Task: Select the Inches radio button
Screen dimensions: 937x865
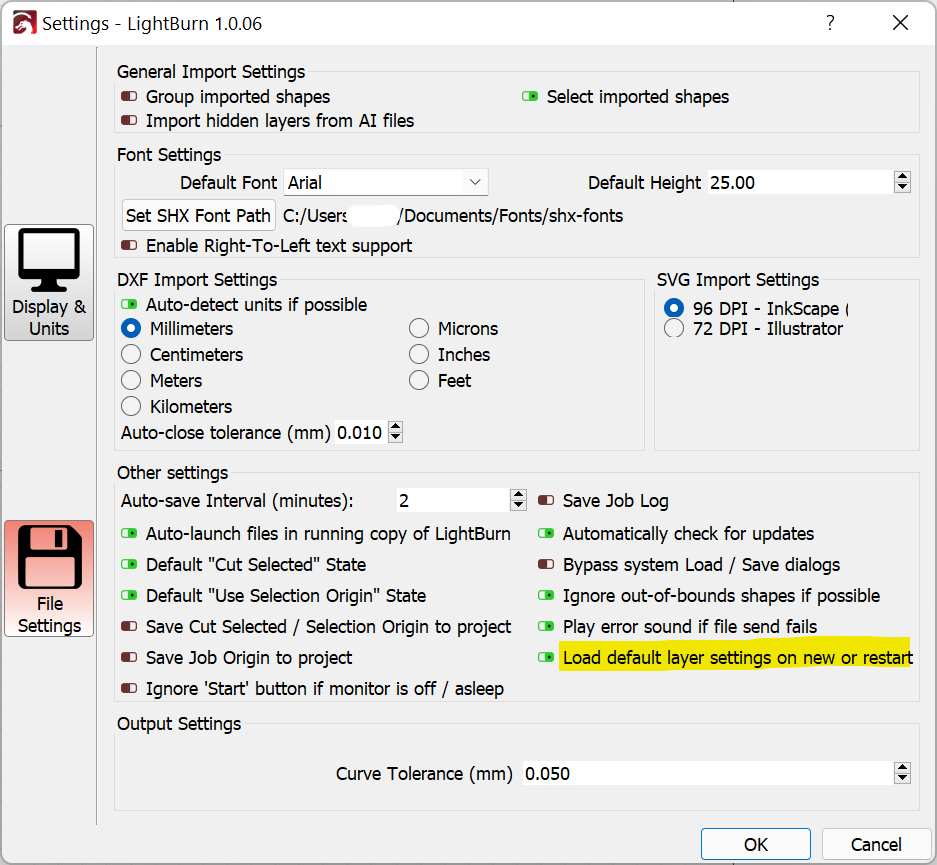Action: [x=420, y=355]
